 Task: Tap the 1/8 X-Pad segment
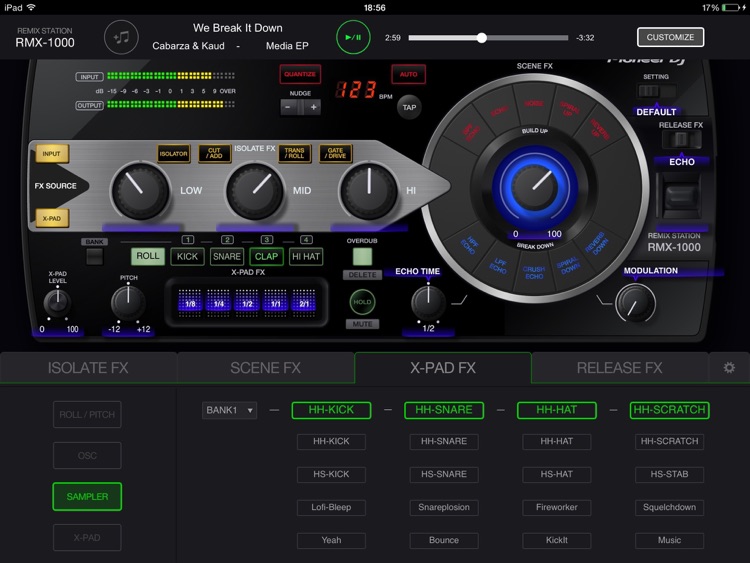click(x=190, y=303)
